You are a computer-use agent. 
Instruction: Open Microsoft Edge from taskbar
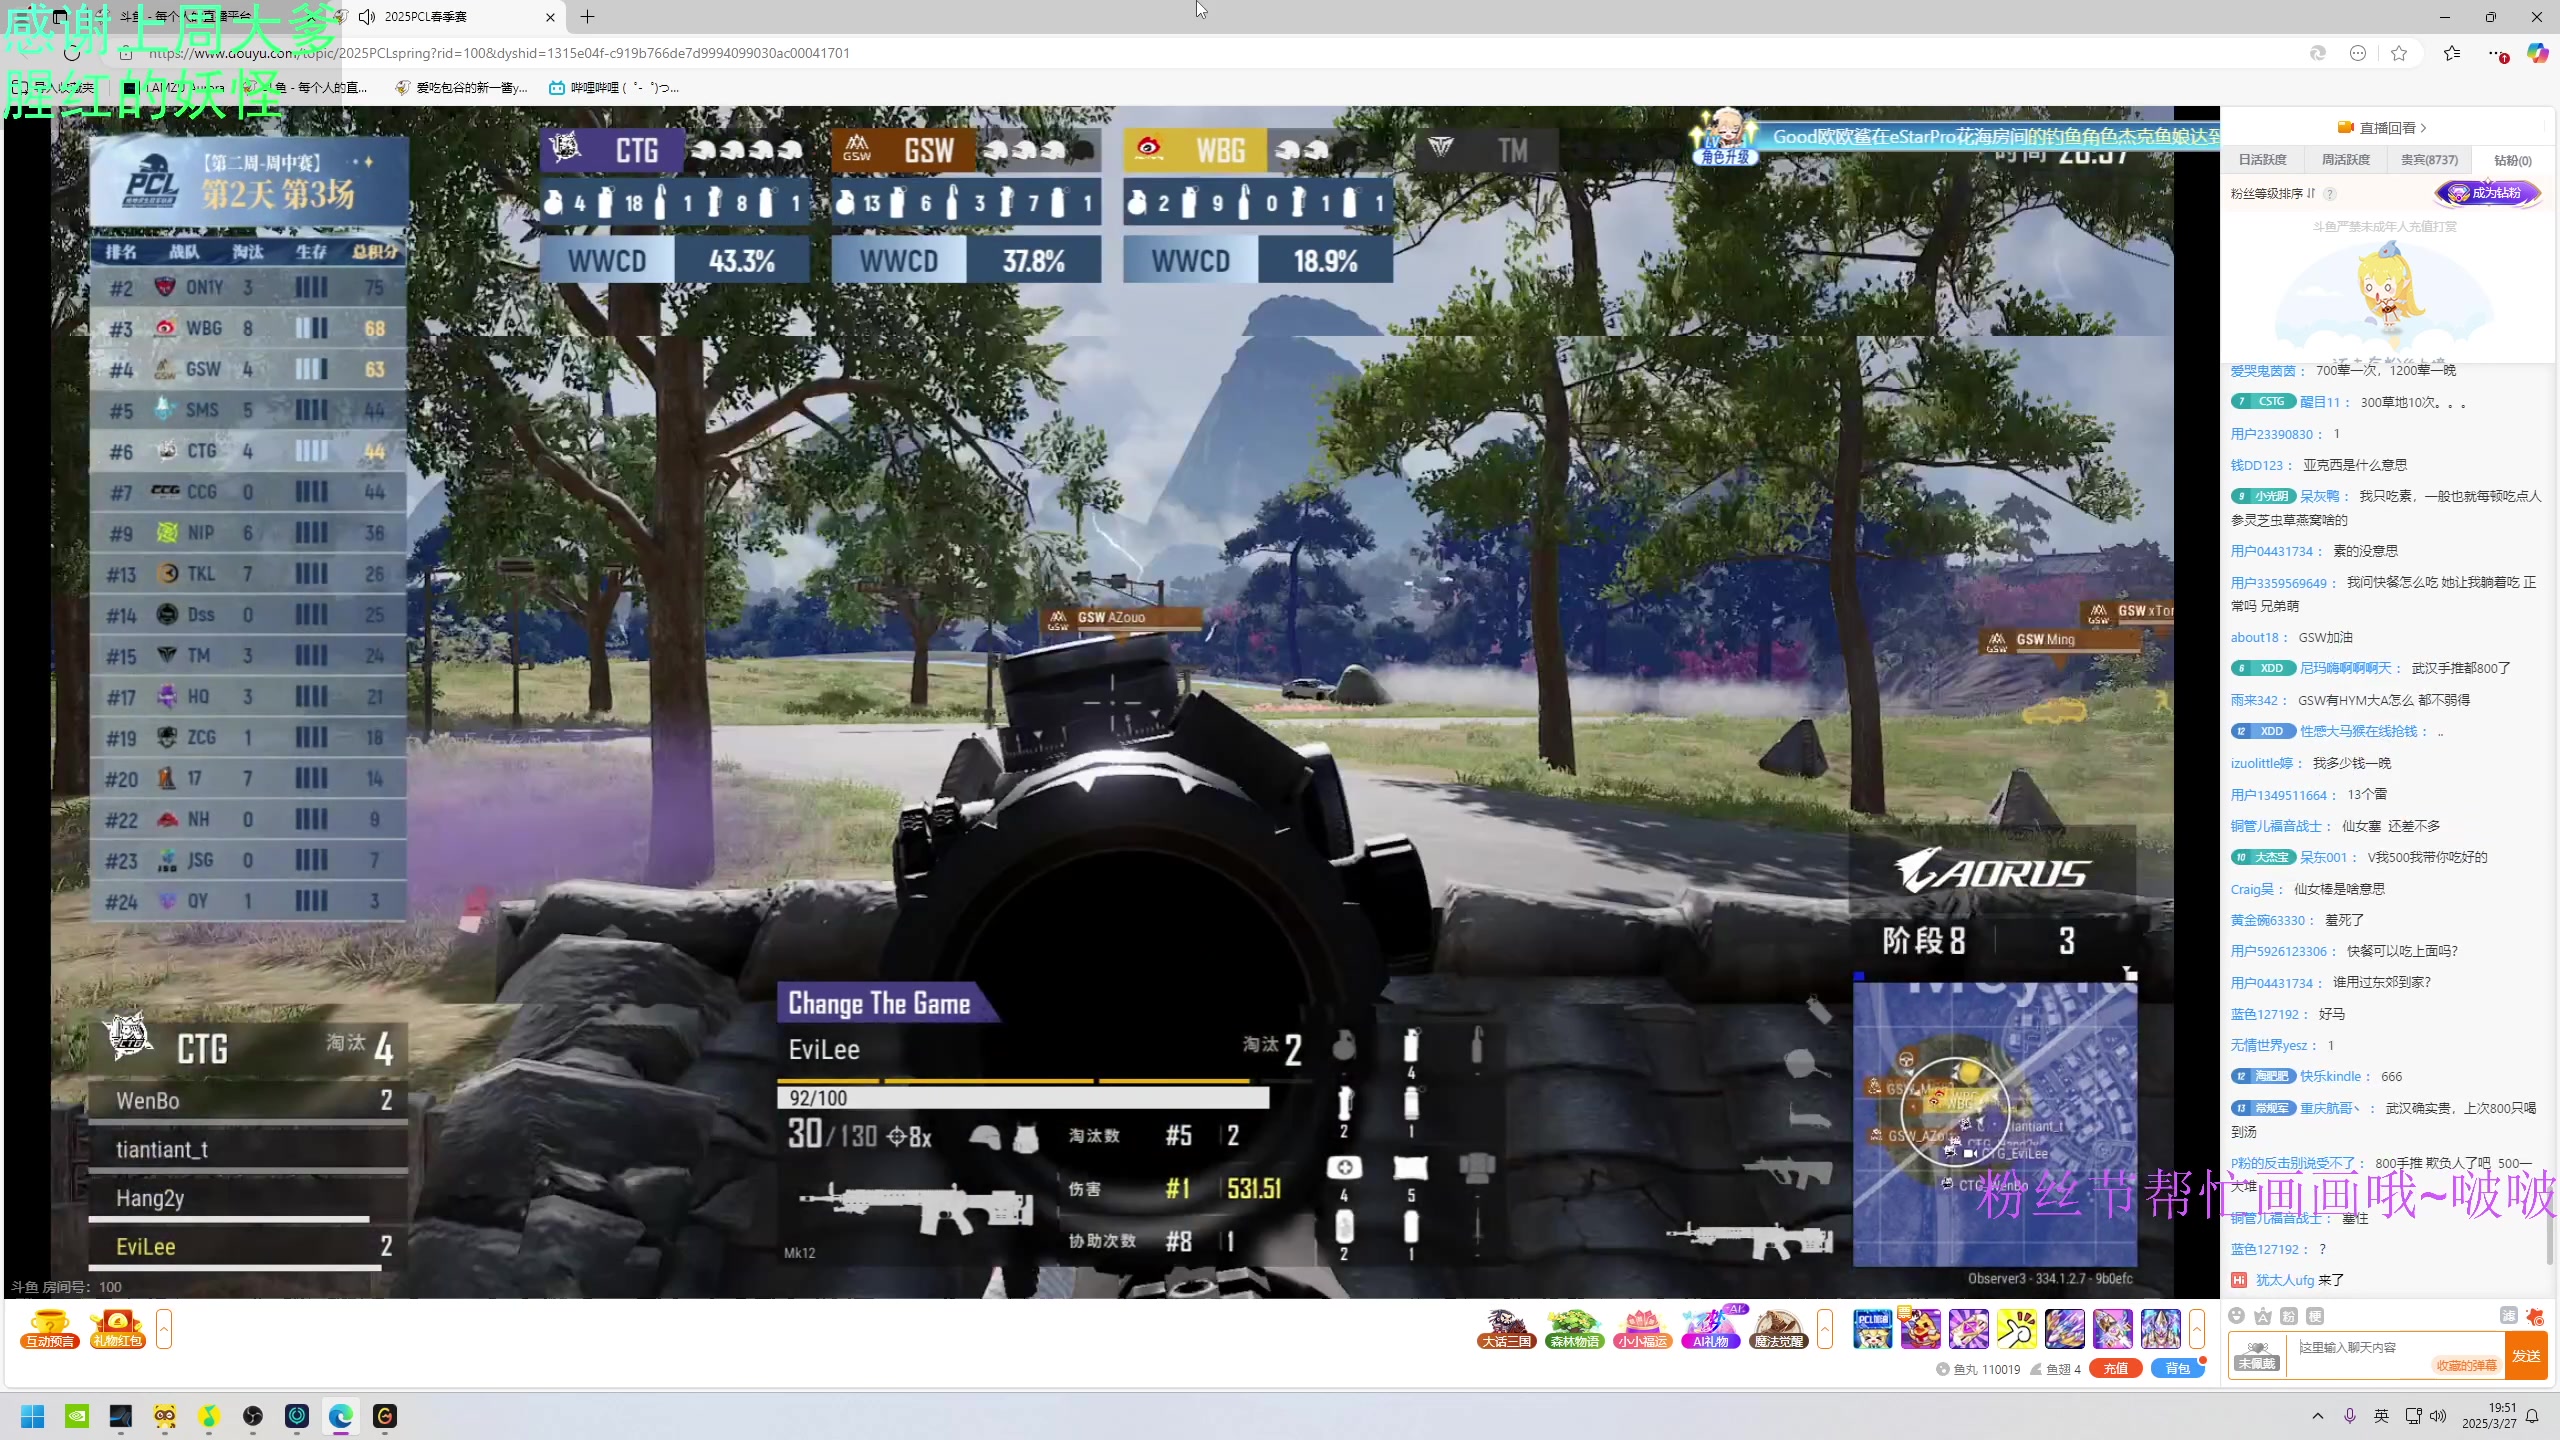click(341, 1416)
